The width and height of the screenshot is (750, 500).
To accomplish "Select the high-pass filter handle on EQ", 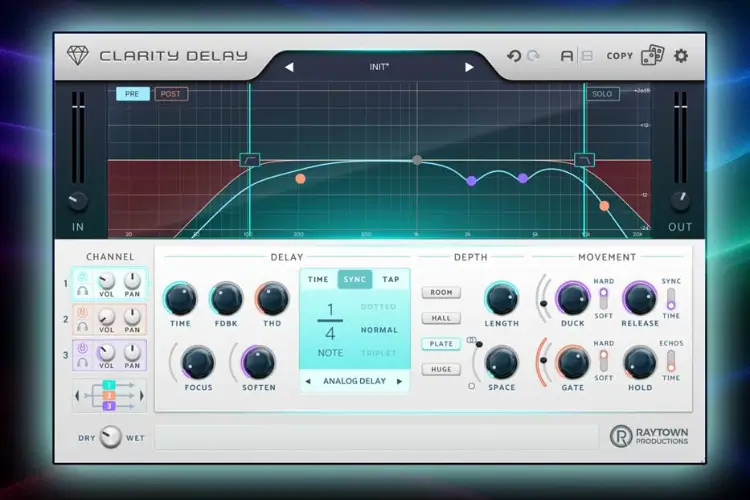I will click(250, 160).
